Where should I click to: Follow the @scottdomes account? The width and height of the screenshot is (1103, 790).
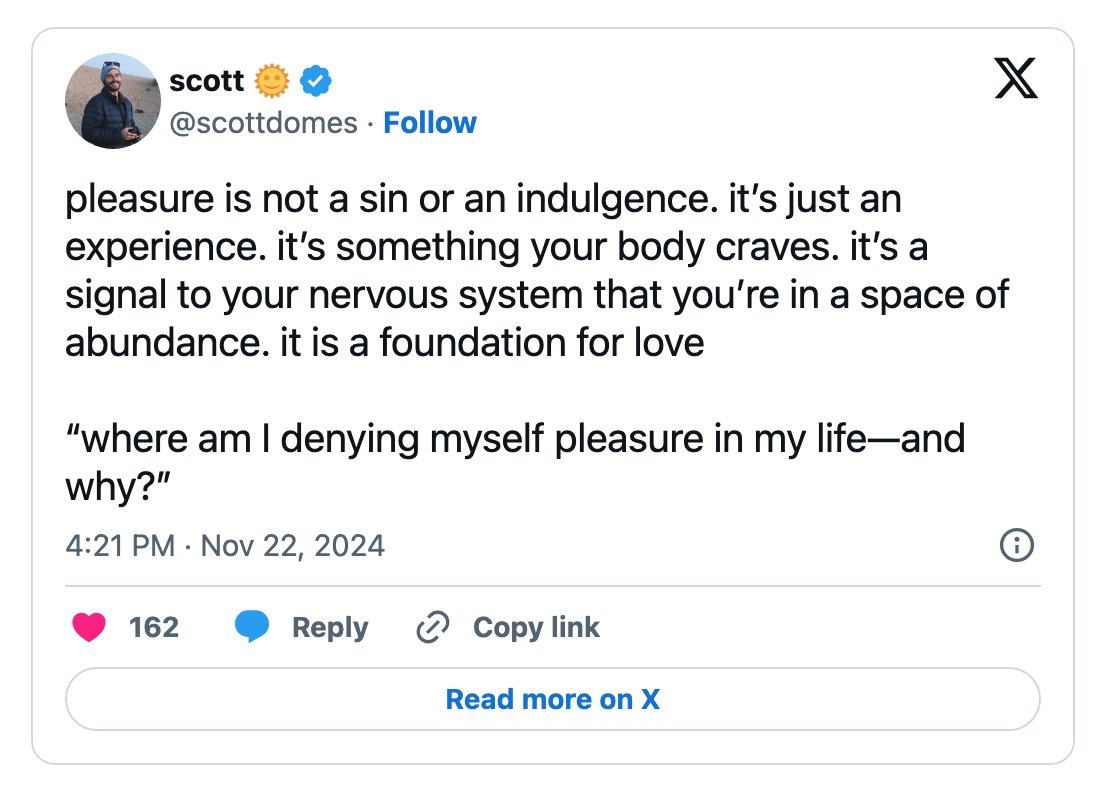(430, 123)
